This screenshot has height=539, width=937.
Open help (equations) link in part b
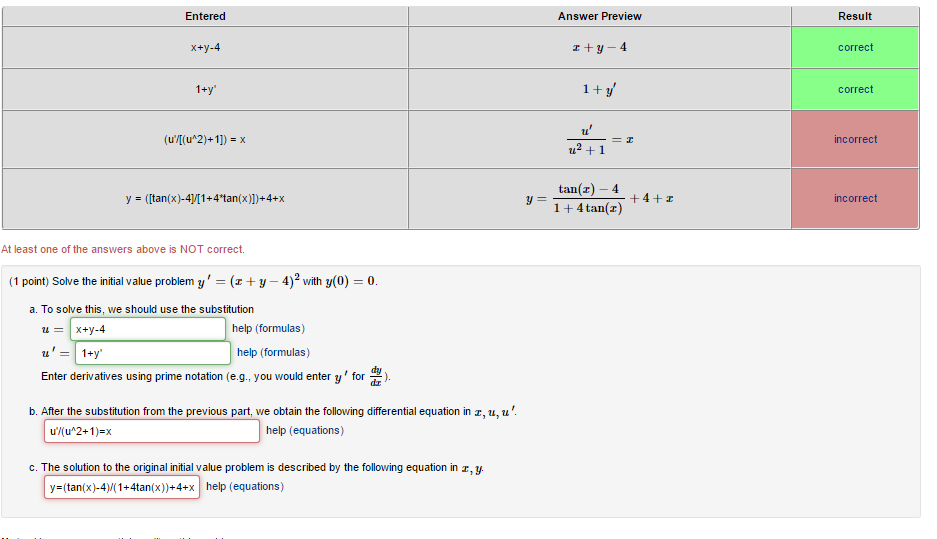[x=305, y=430]
